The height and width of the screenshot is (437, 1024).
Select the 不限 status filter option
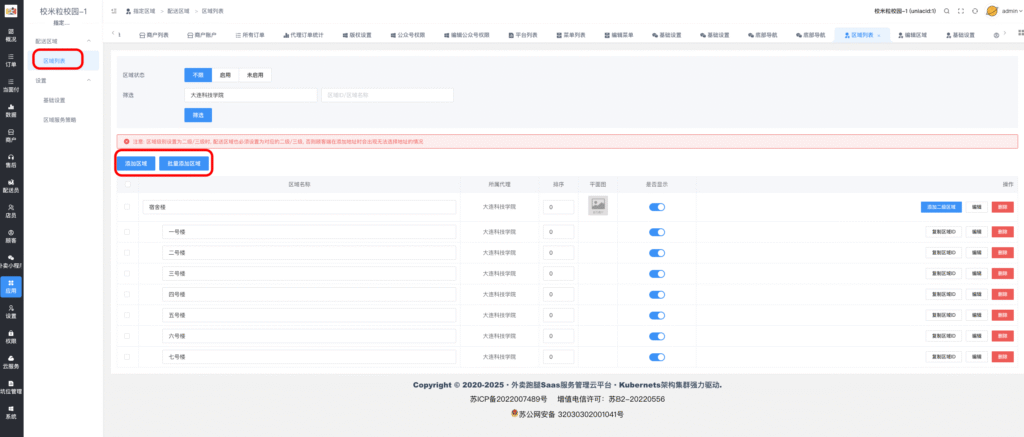coord(198,75)
